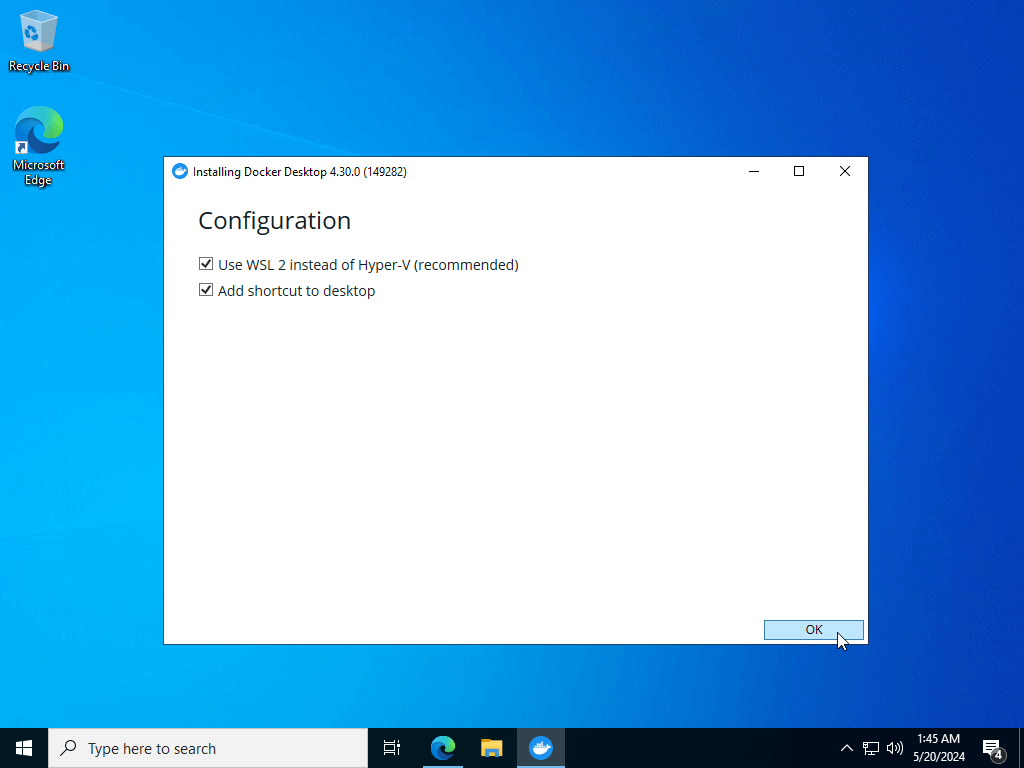This screenshot has height=768, width=1024.
Task: Launch Microsoft Edge from taskbar
Action: [x=443, y=748]
